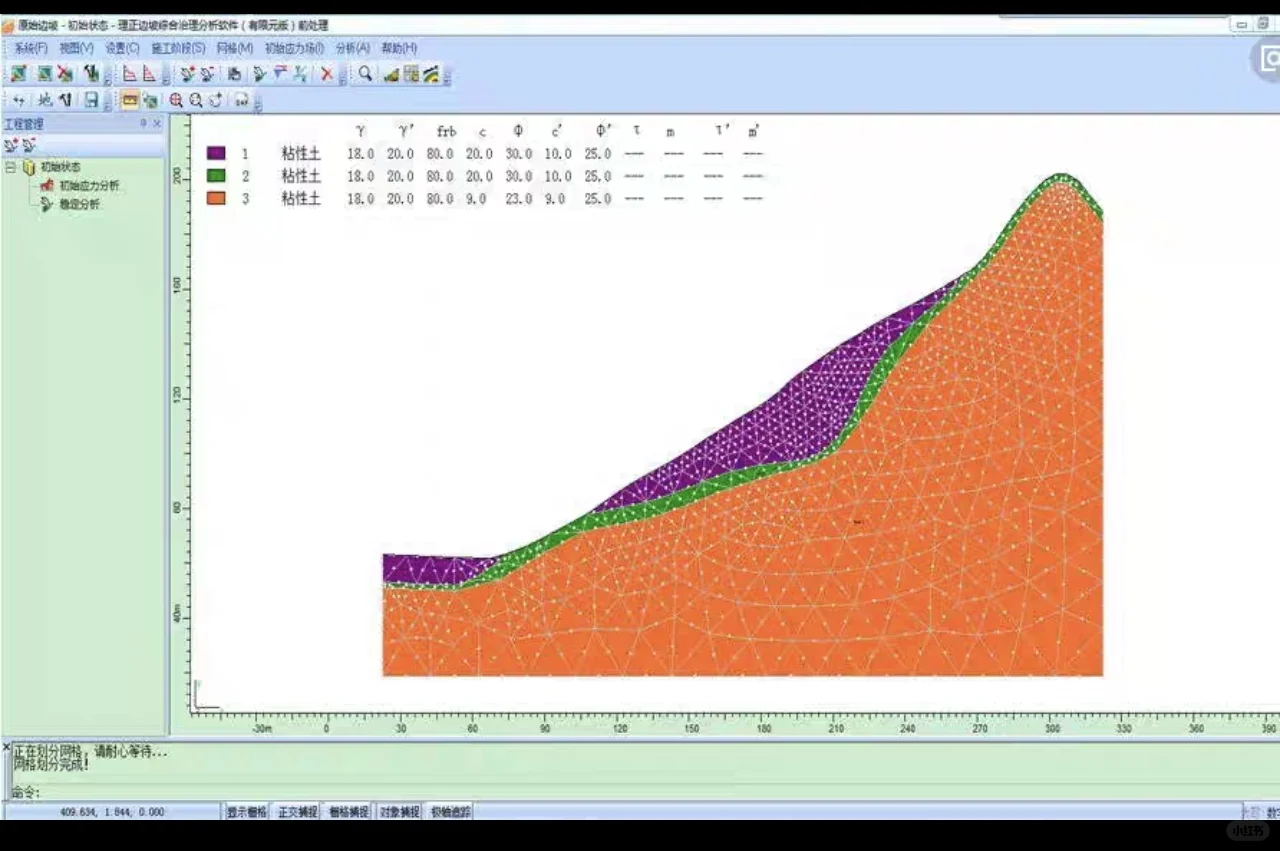Open the 施工阶段(S) menu

[x=178, y=48]
